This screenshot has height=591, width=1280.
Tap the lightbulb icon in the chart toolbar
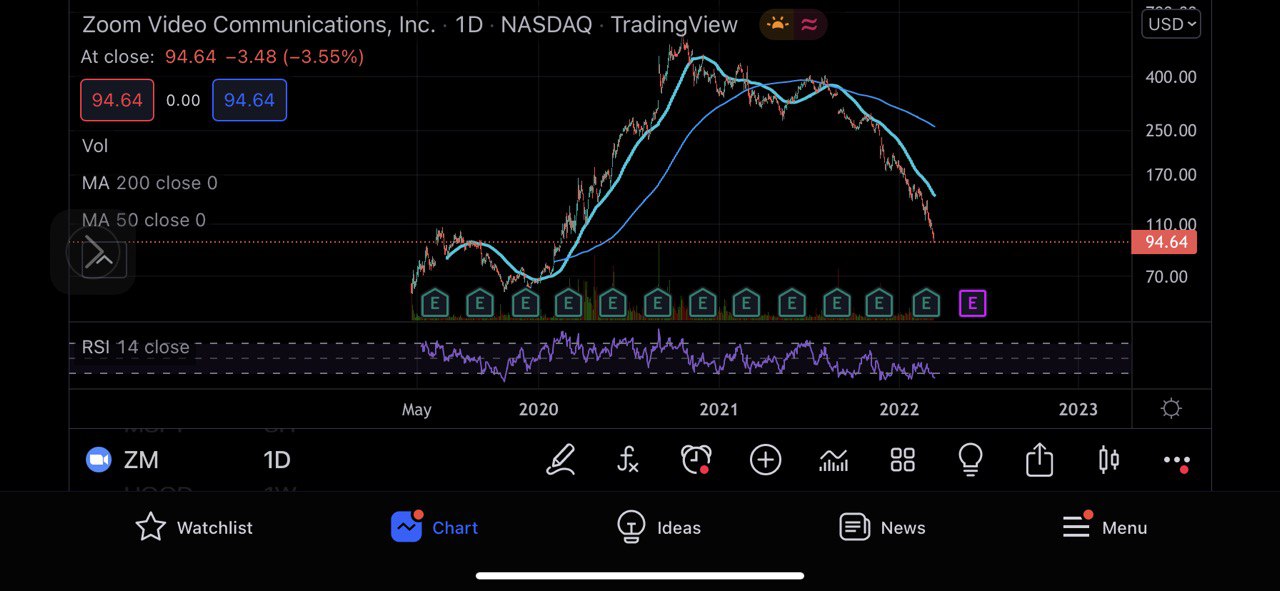click(970, 460)
